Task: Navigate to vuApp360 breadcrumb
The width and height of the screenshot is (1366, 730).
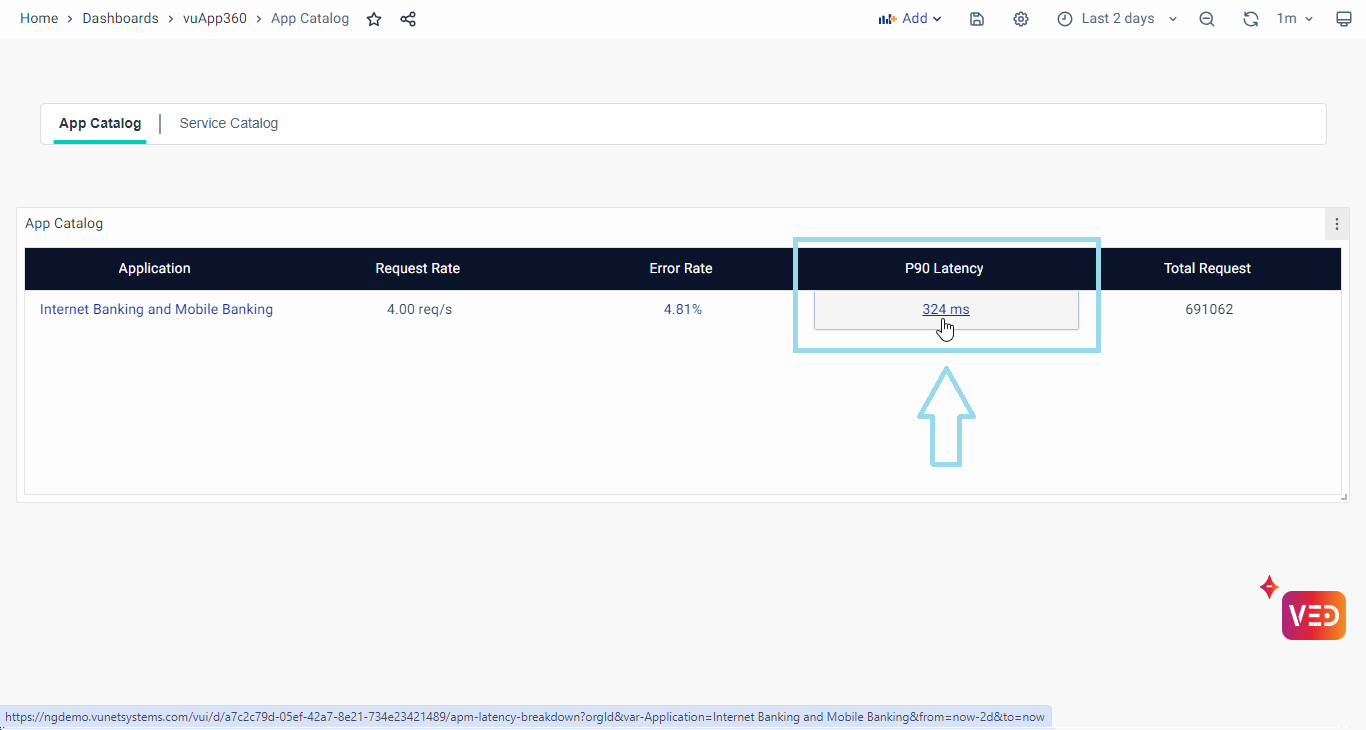Action: coord(215,19)
